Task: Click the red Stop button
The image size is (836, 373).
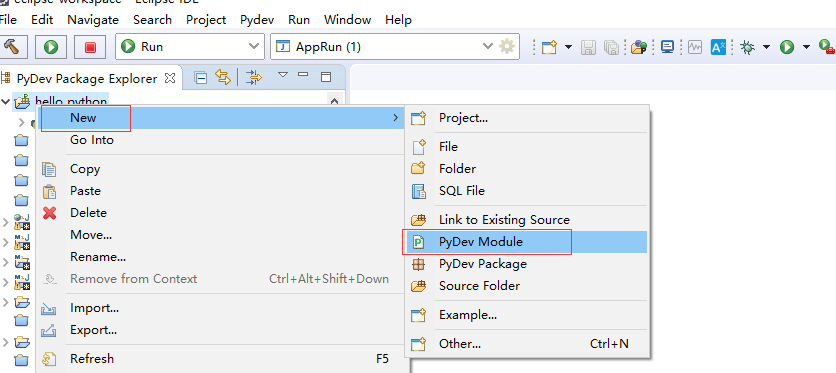Action: coord(90,47)
